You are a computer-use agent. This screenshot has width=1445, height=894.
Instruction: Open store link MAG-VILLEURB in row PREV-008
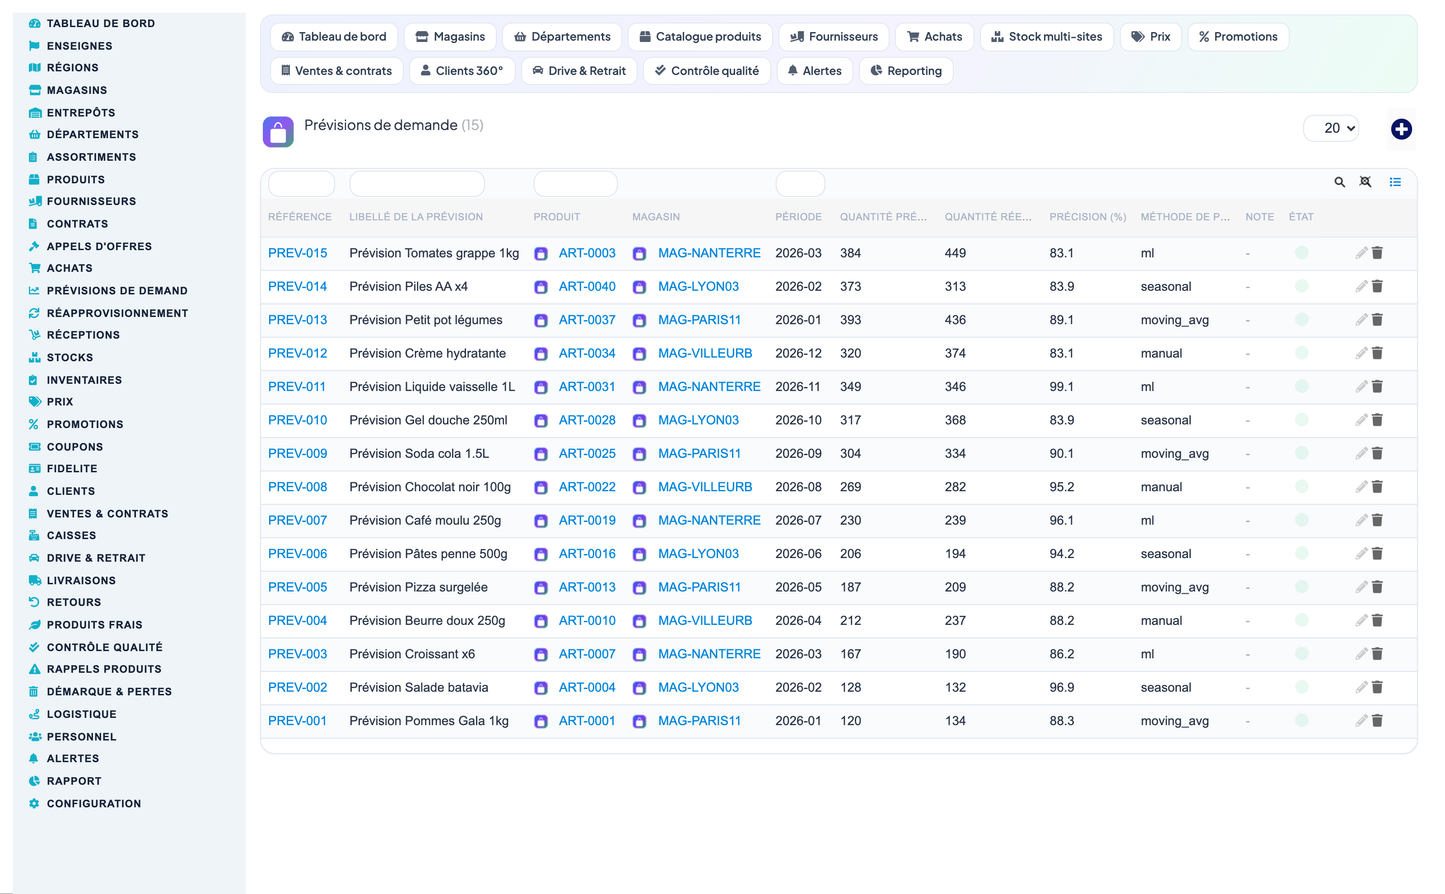(705, 487)
